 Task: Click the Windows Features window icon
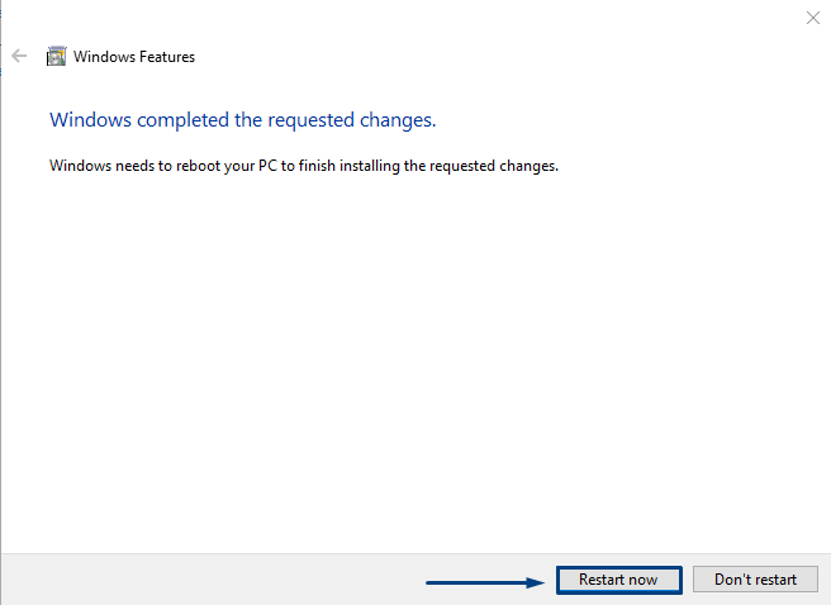(x=56, y=56)
